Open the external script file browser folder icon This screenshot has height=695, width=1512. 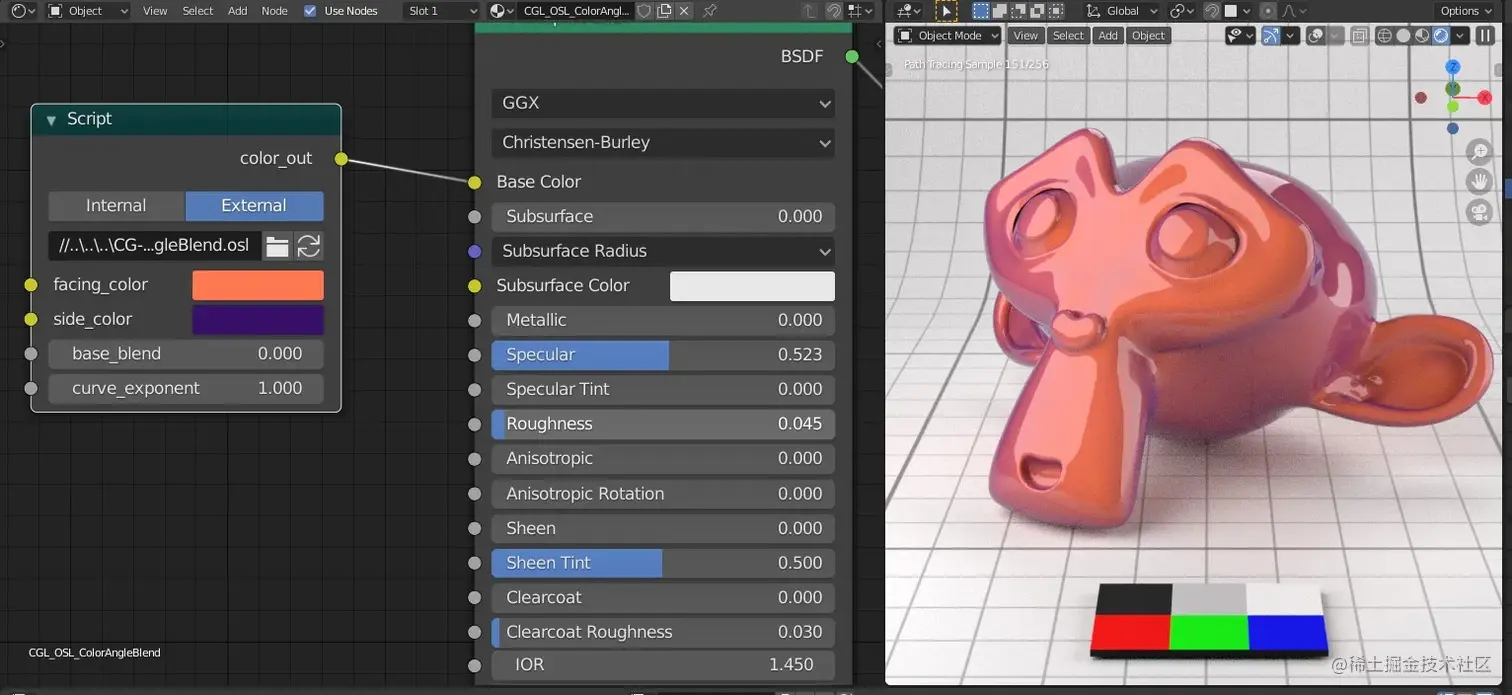point(277,246)
